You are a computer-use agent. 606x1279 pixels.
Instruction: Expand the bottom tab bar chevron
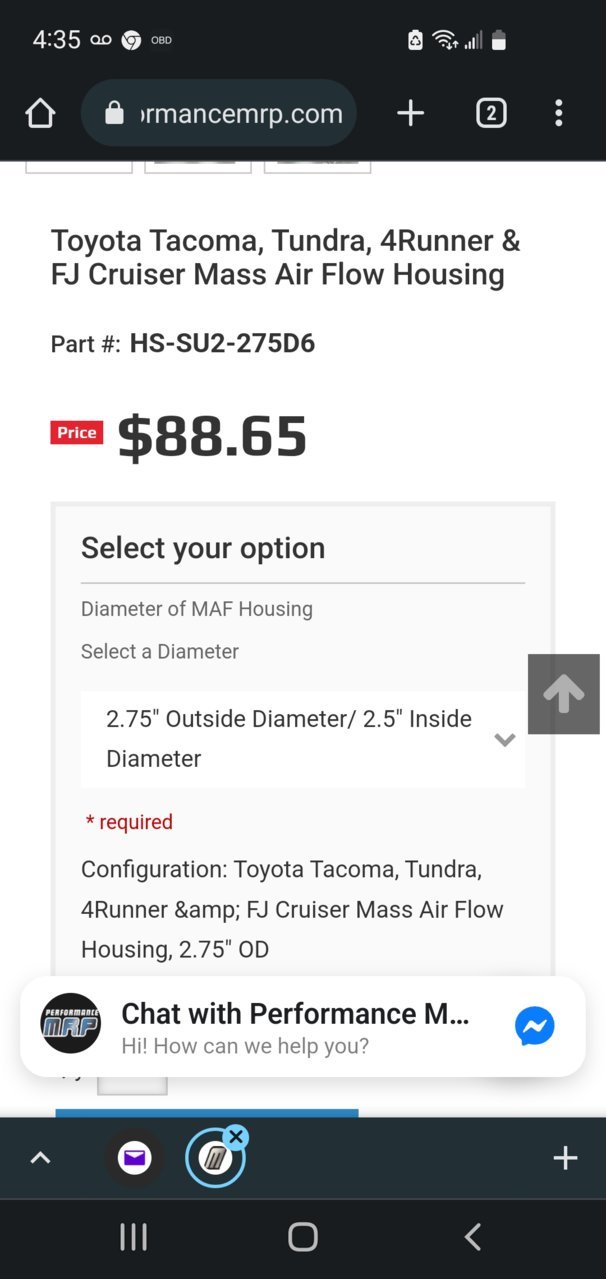40,1158
